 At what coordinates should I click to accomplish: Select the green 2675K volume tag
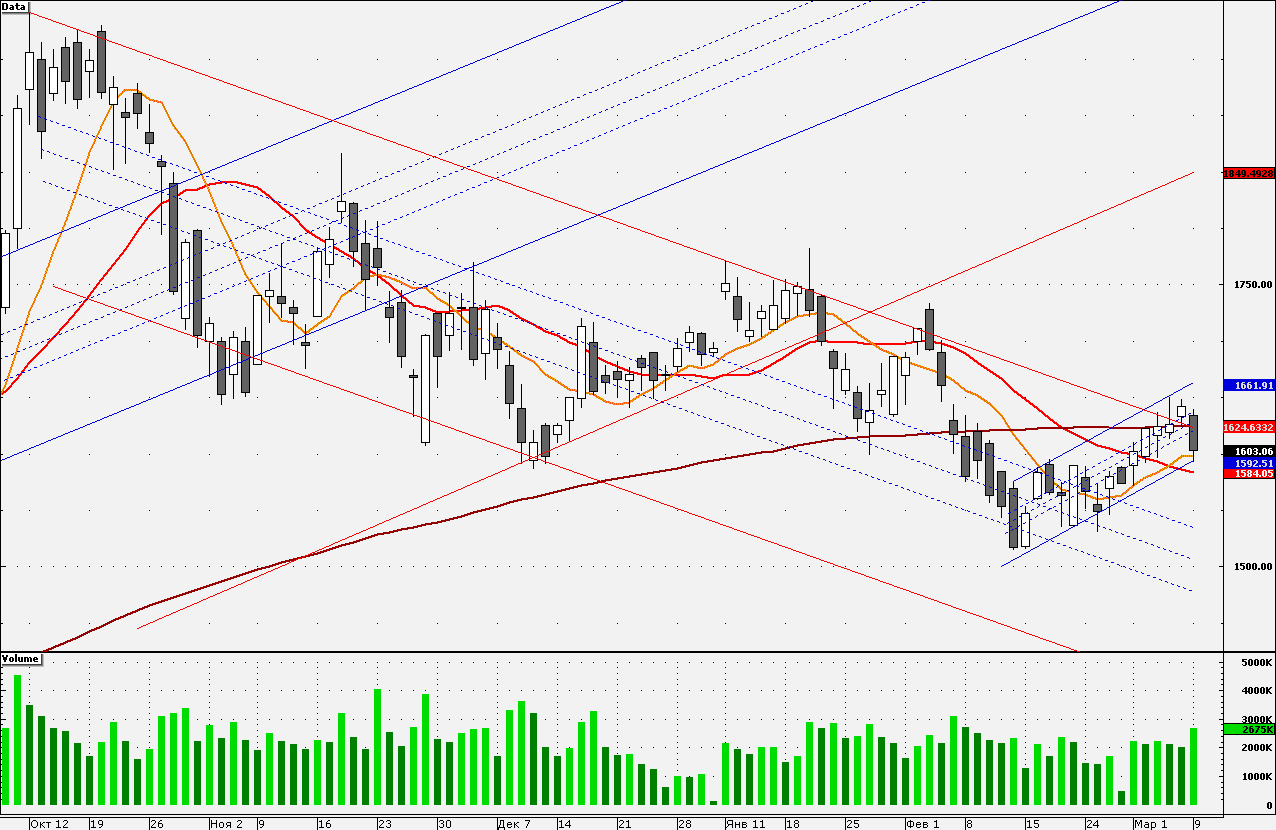(1249, 730)
